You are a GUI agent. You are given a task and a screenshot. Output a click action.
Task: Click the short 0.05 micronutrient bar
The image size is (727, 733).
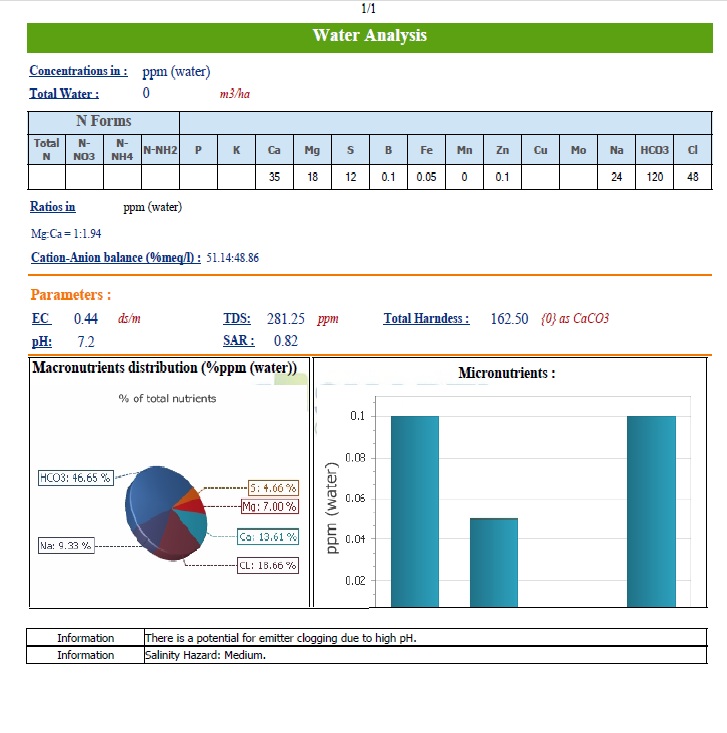[x=494, y=562]
